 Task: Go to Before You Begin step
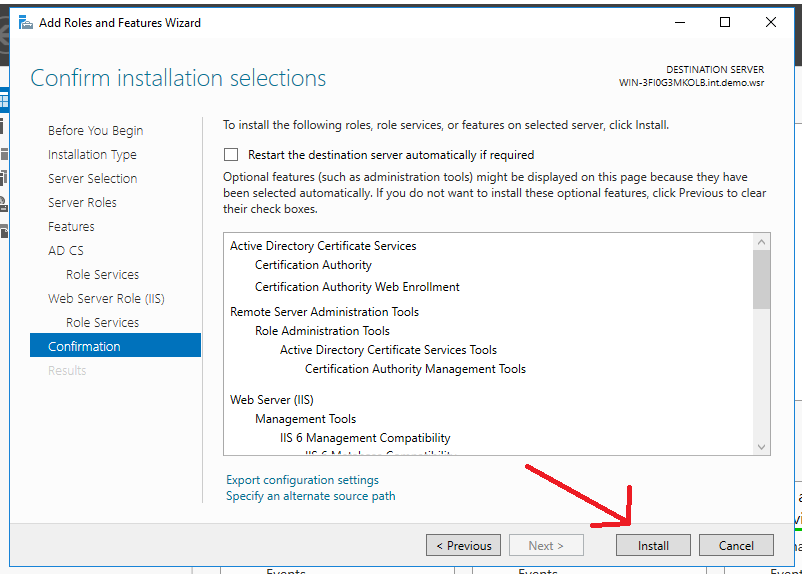point(96,130)
